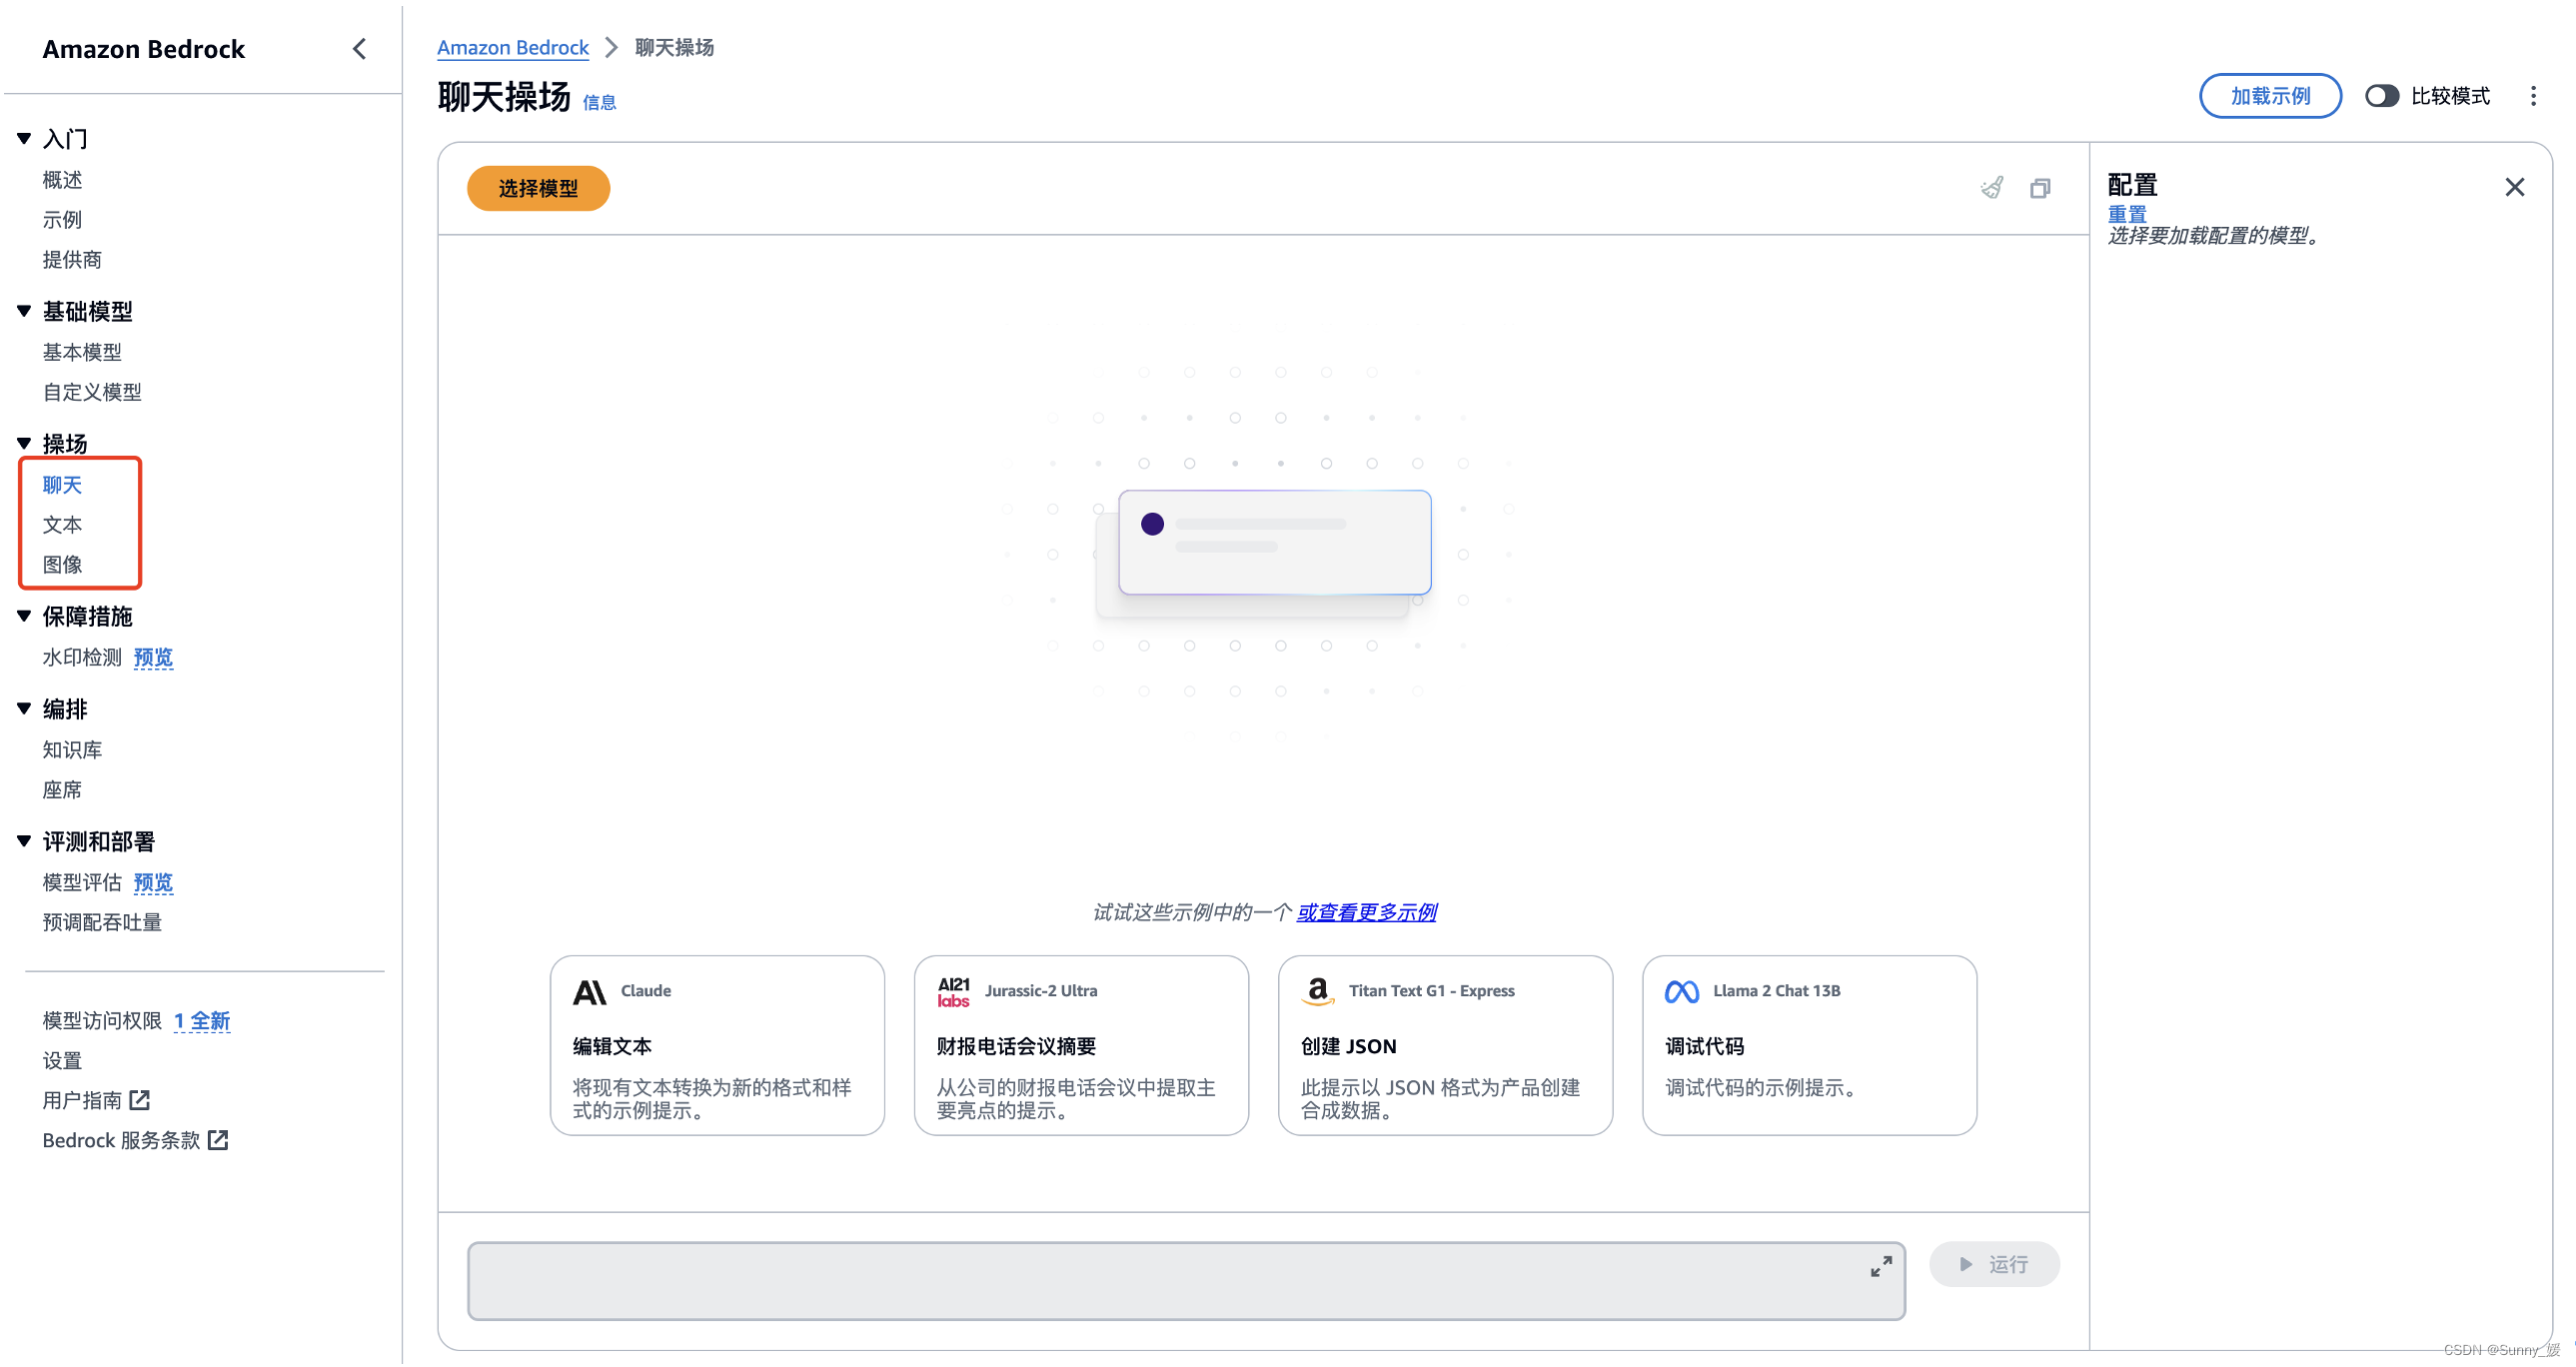Viewport: 2576px width, 1367px height.
Task: Click the Amazon logo on Titan card
Action: (1318, 991)
